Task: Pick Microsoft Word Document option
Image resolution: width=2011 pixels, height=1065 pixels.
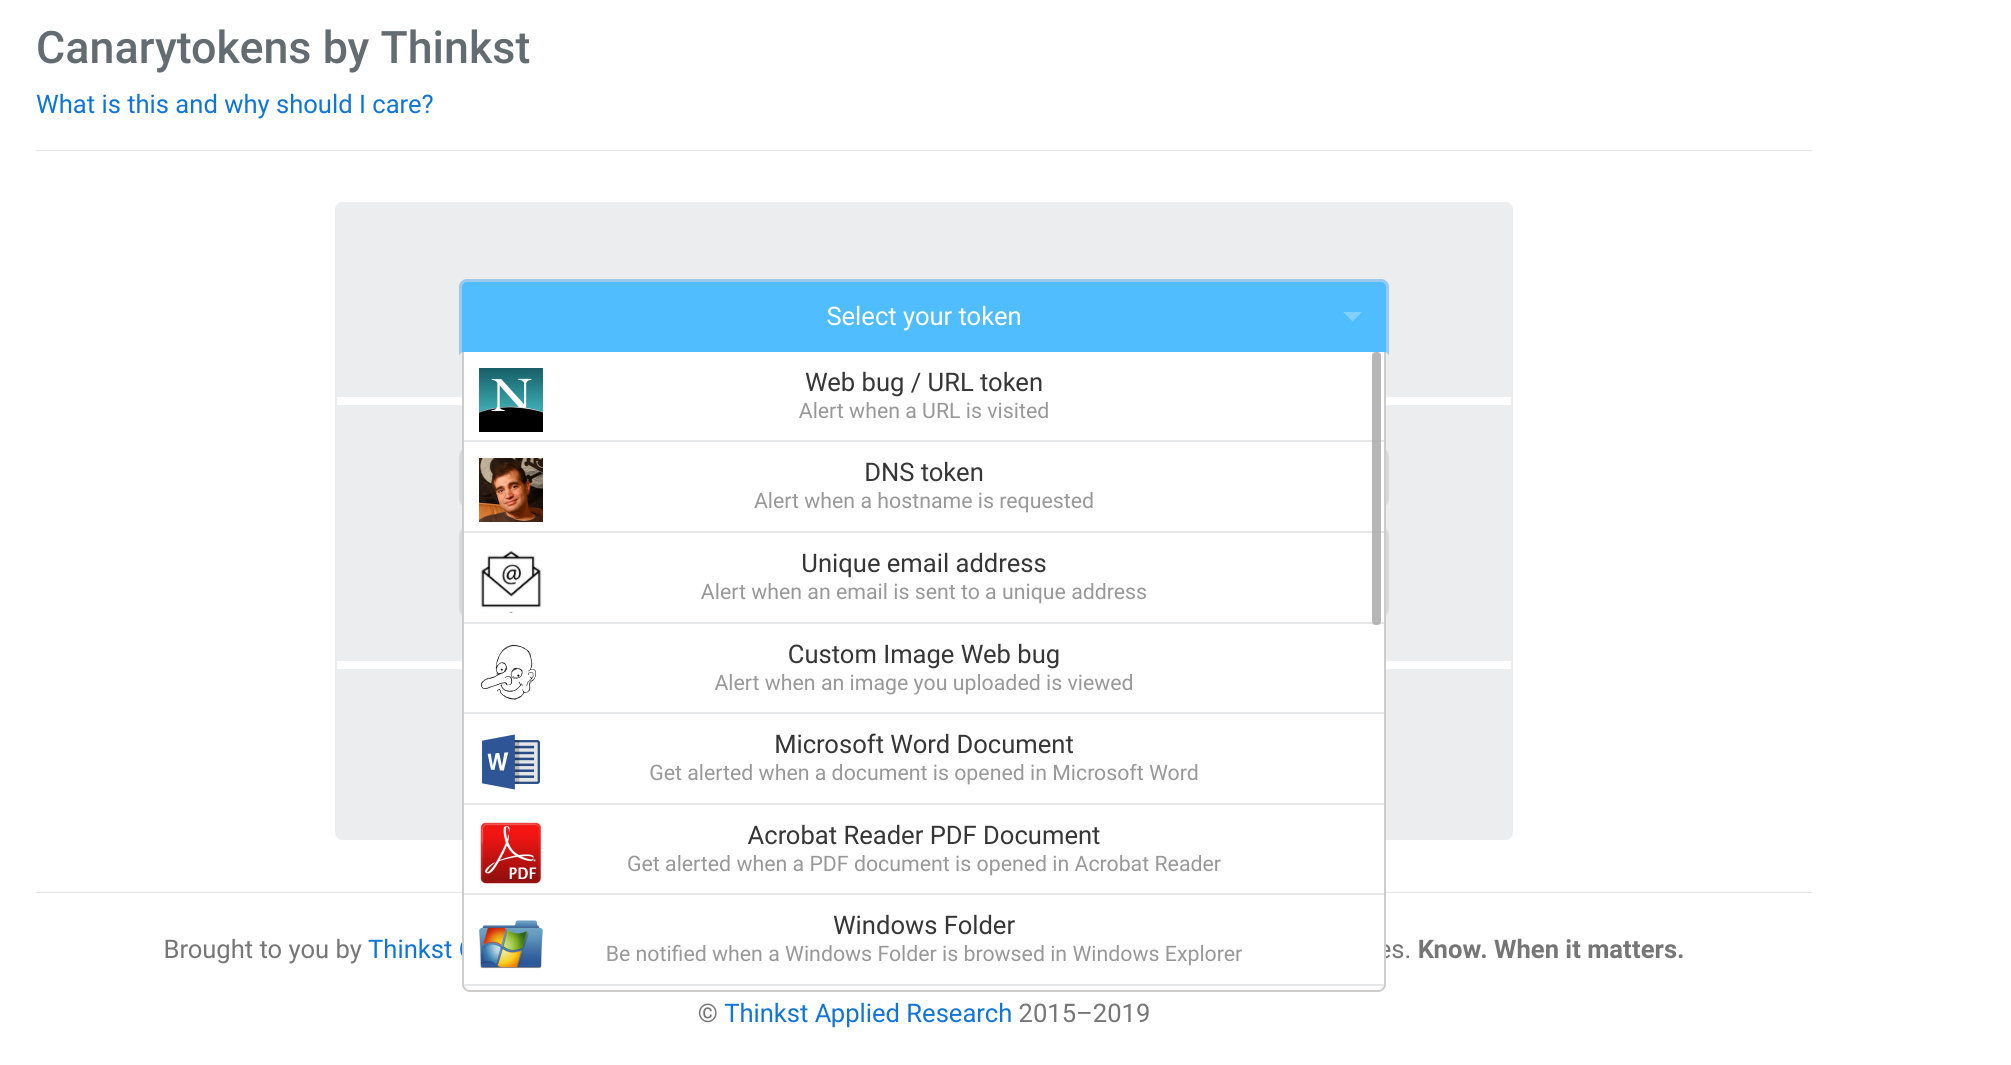Action: pyautogui.click(x=923, y=759)
